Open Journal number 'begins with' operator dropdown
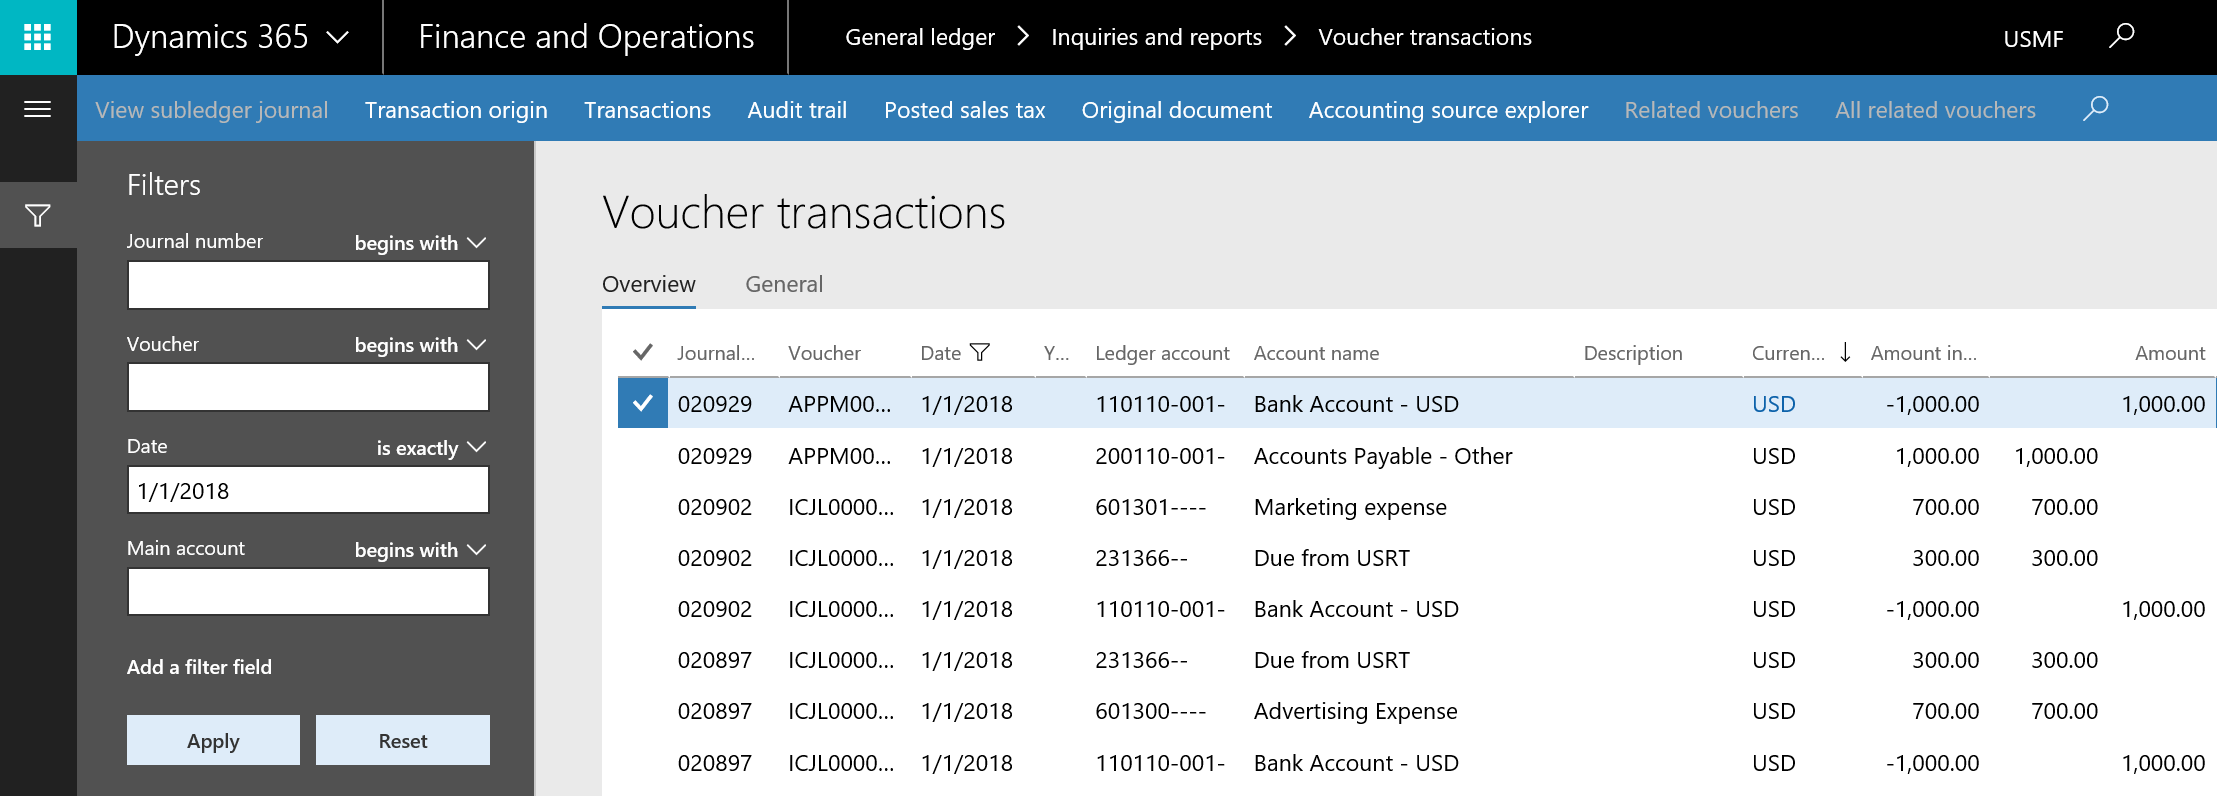 click(420, 242)
